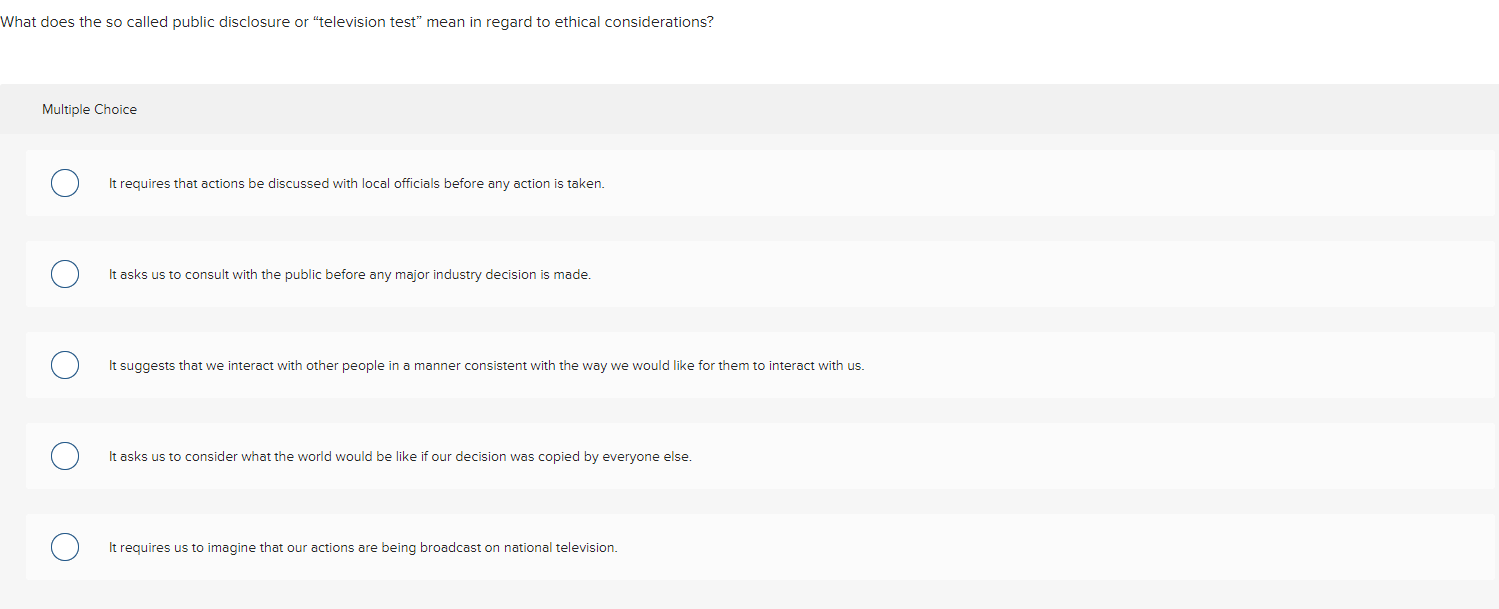
Task: Click the answer text about consulting the public
Action: (x=349, y=273)
